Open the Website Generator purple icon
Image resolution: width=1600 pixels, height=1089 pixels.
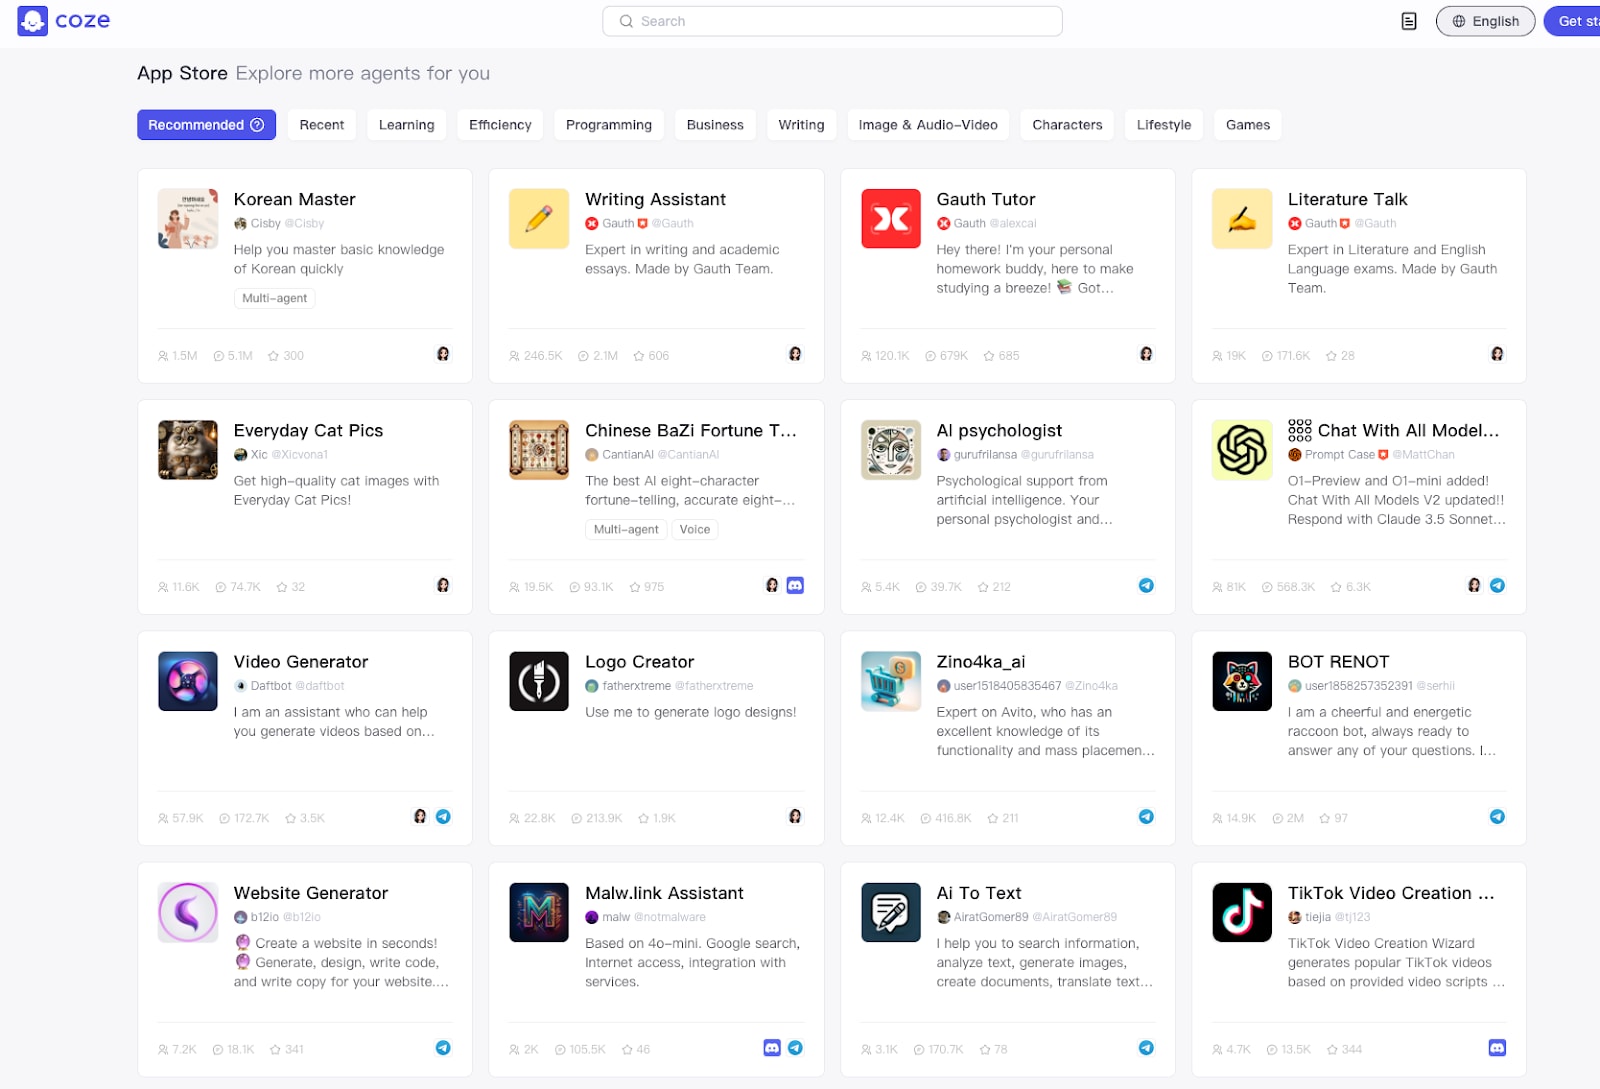pyautogui.click(x=187, y=912)
